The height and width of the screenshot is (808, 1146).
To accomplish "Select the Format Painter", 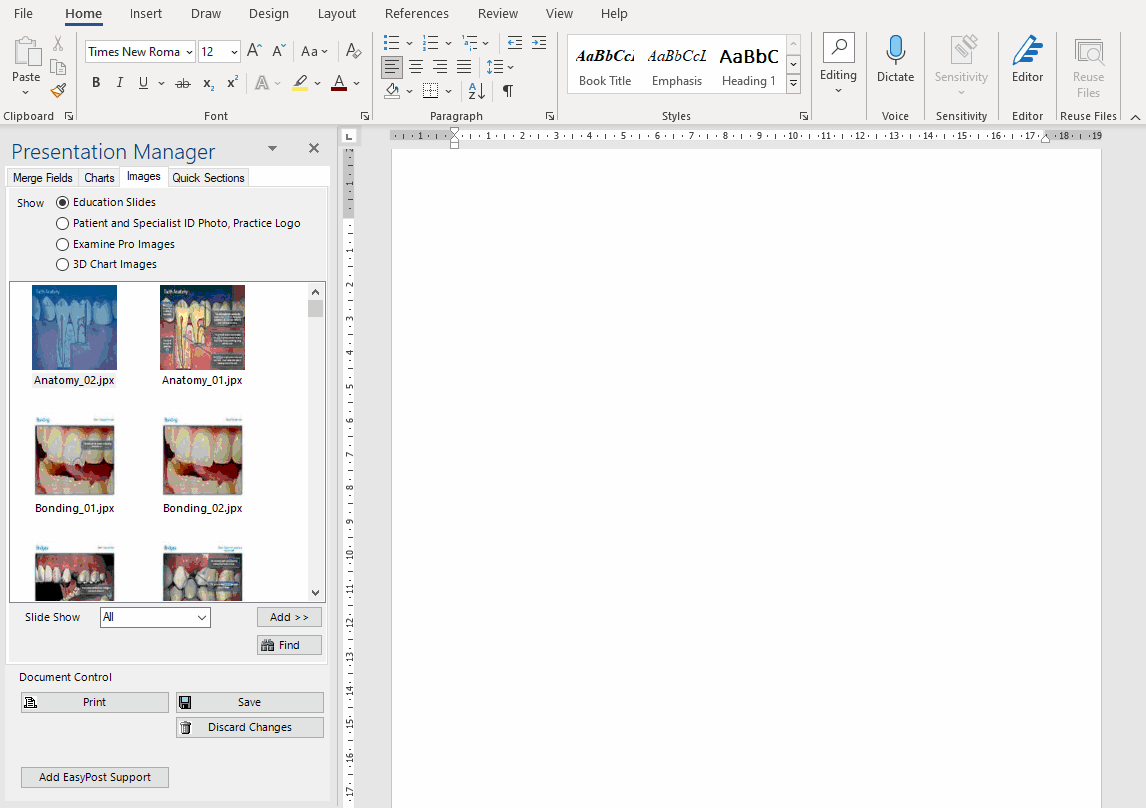I will tap(58, 90).
